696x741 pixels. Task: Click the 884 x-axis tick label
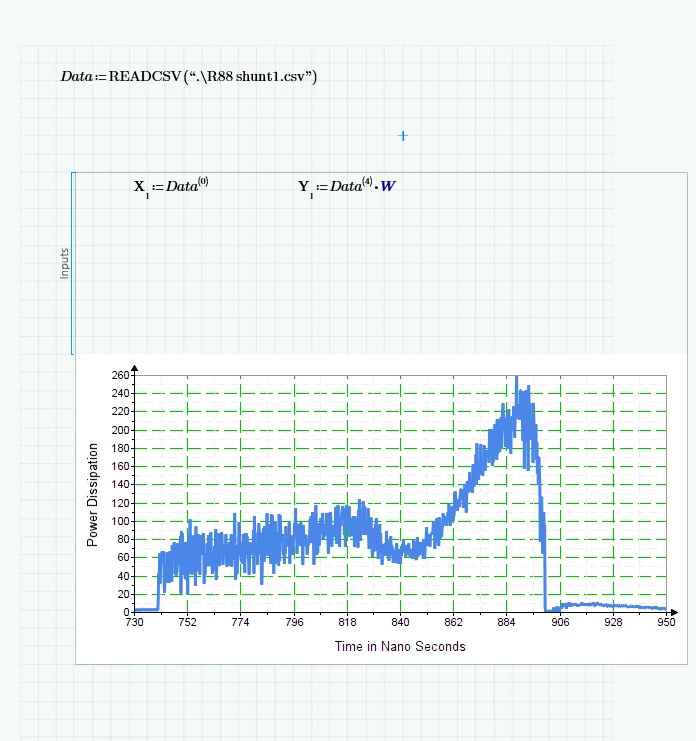pos(506,622)
